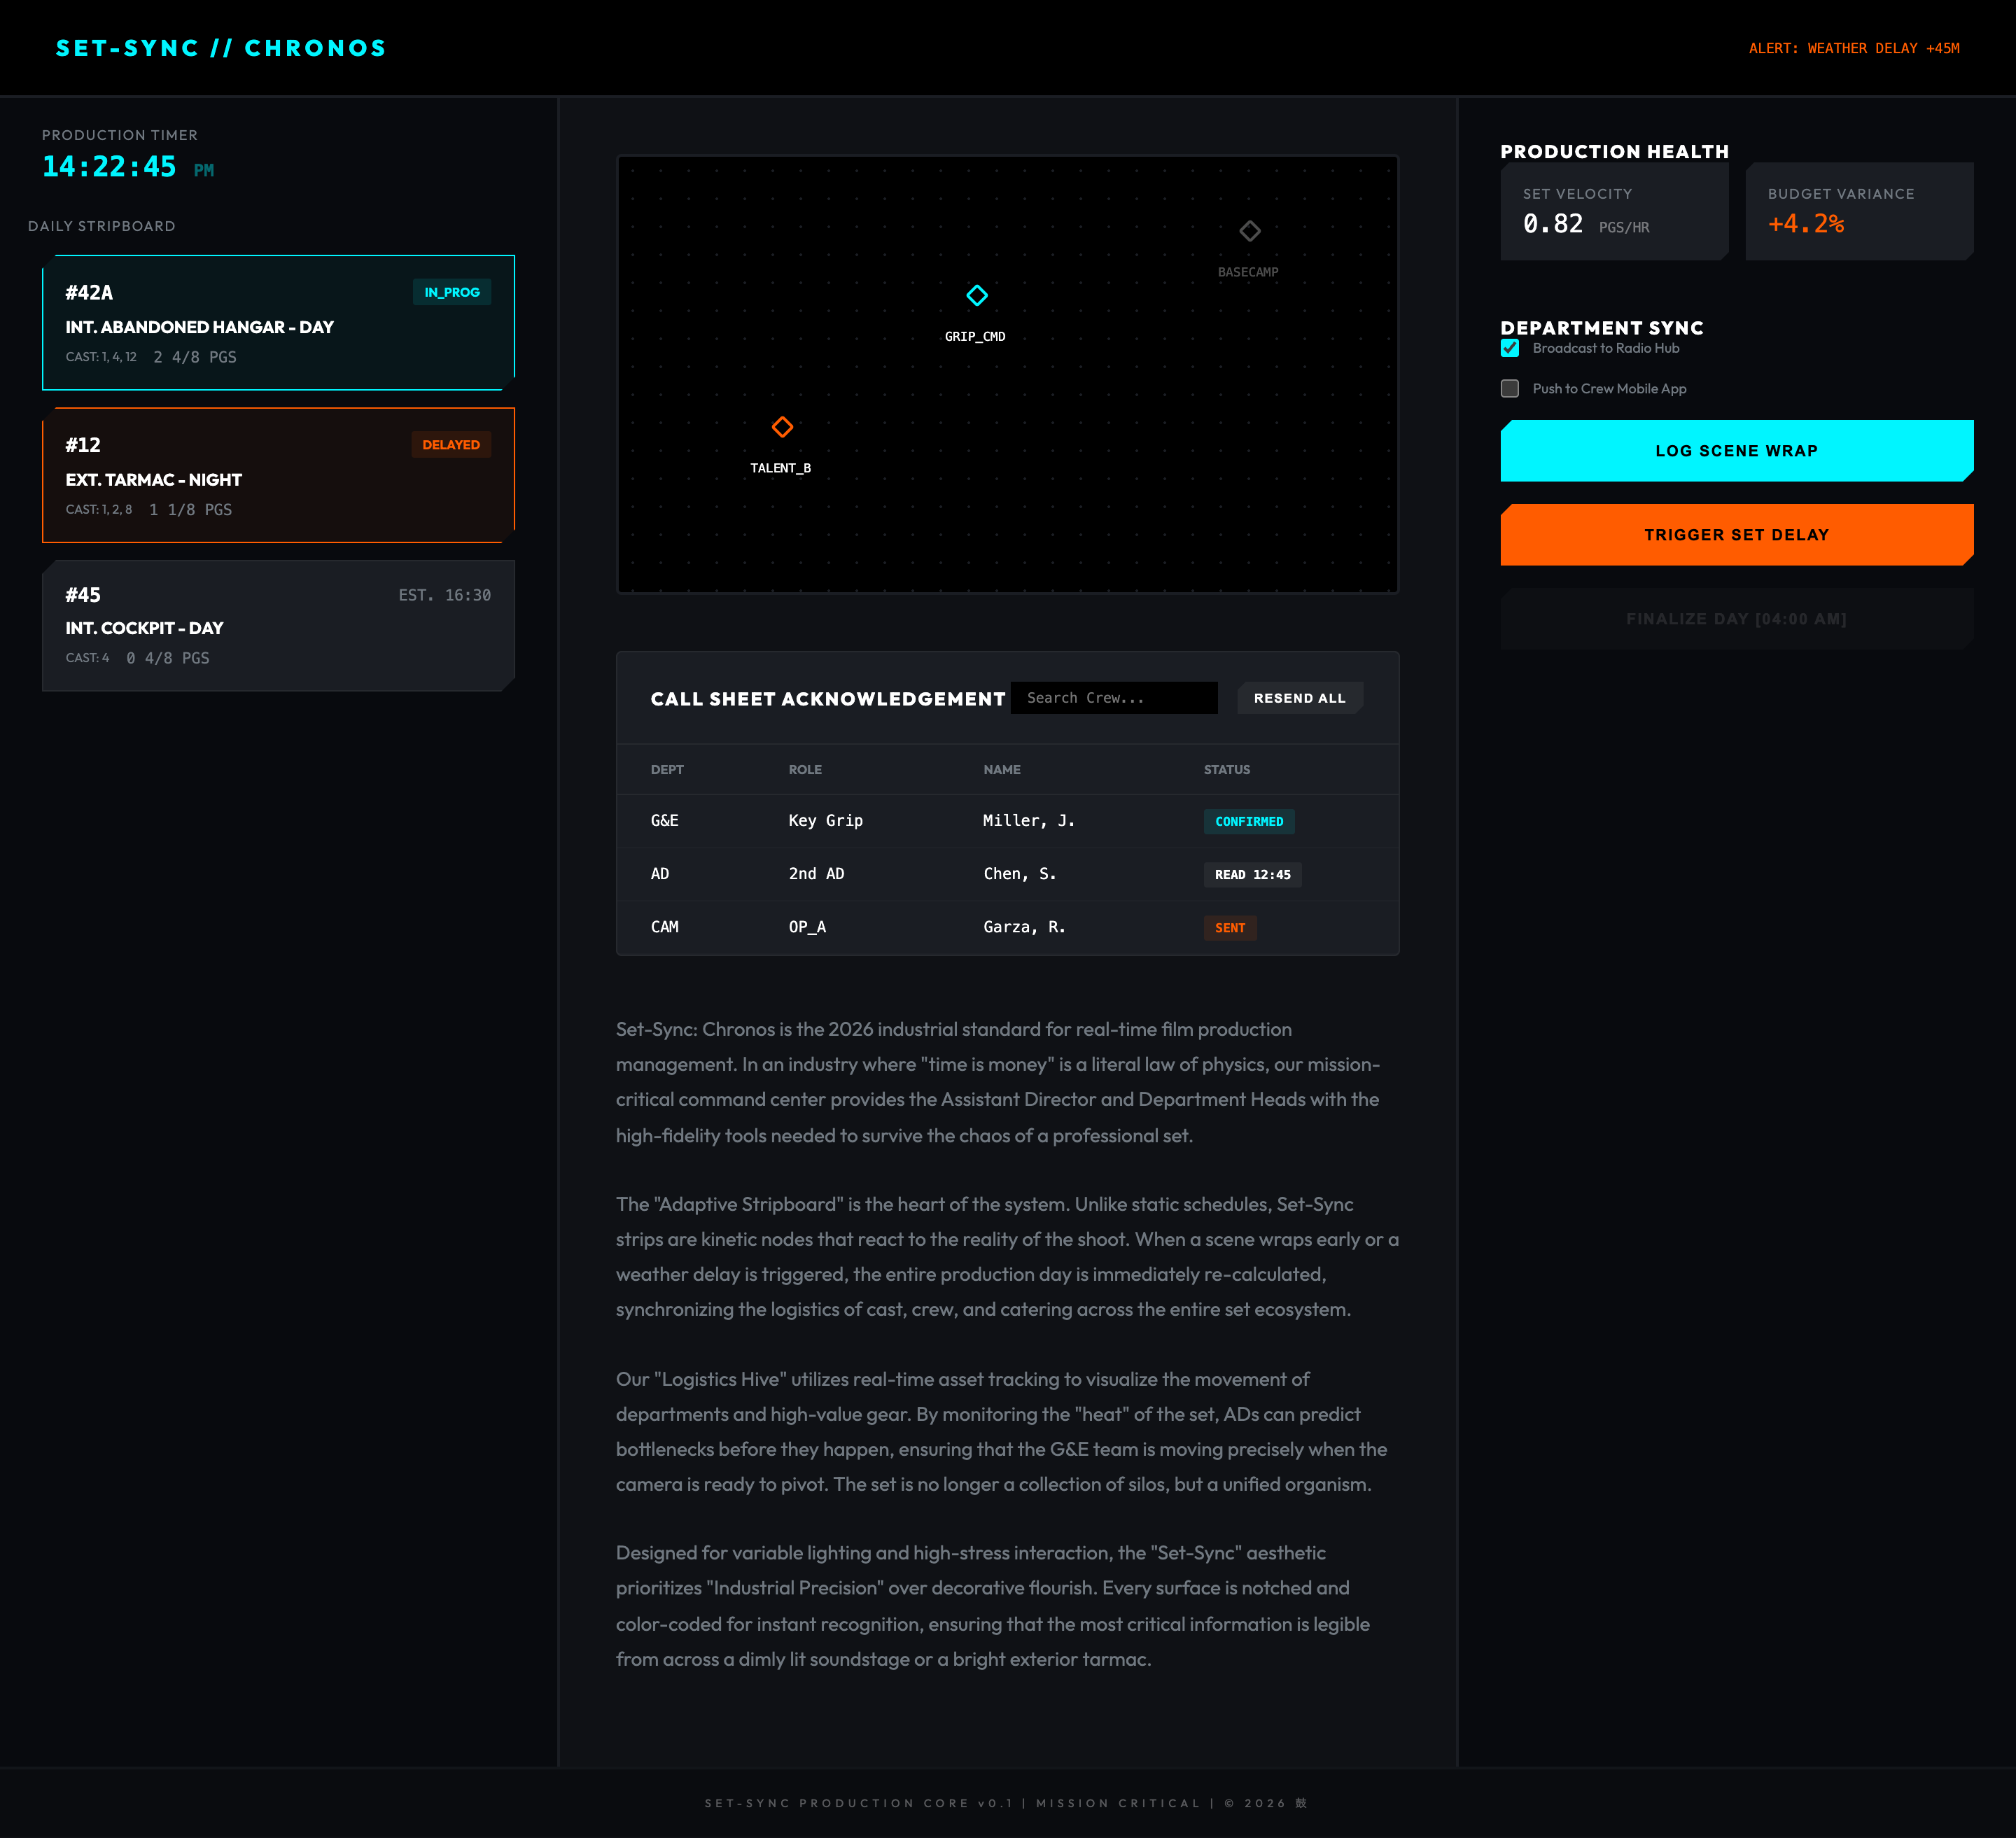Enable Push to Crew Mobile App checkbox
This screenshot has width=2016, height=1838.
1509,388
